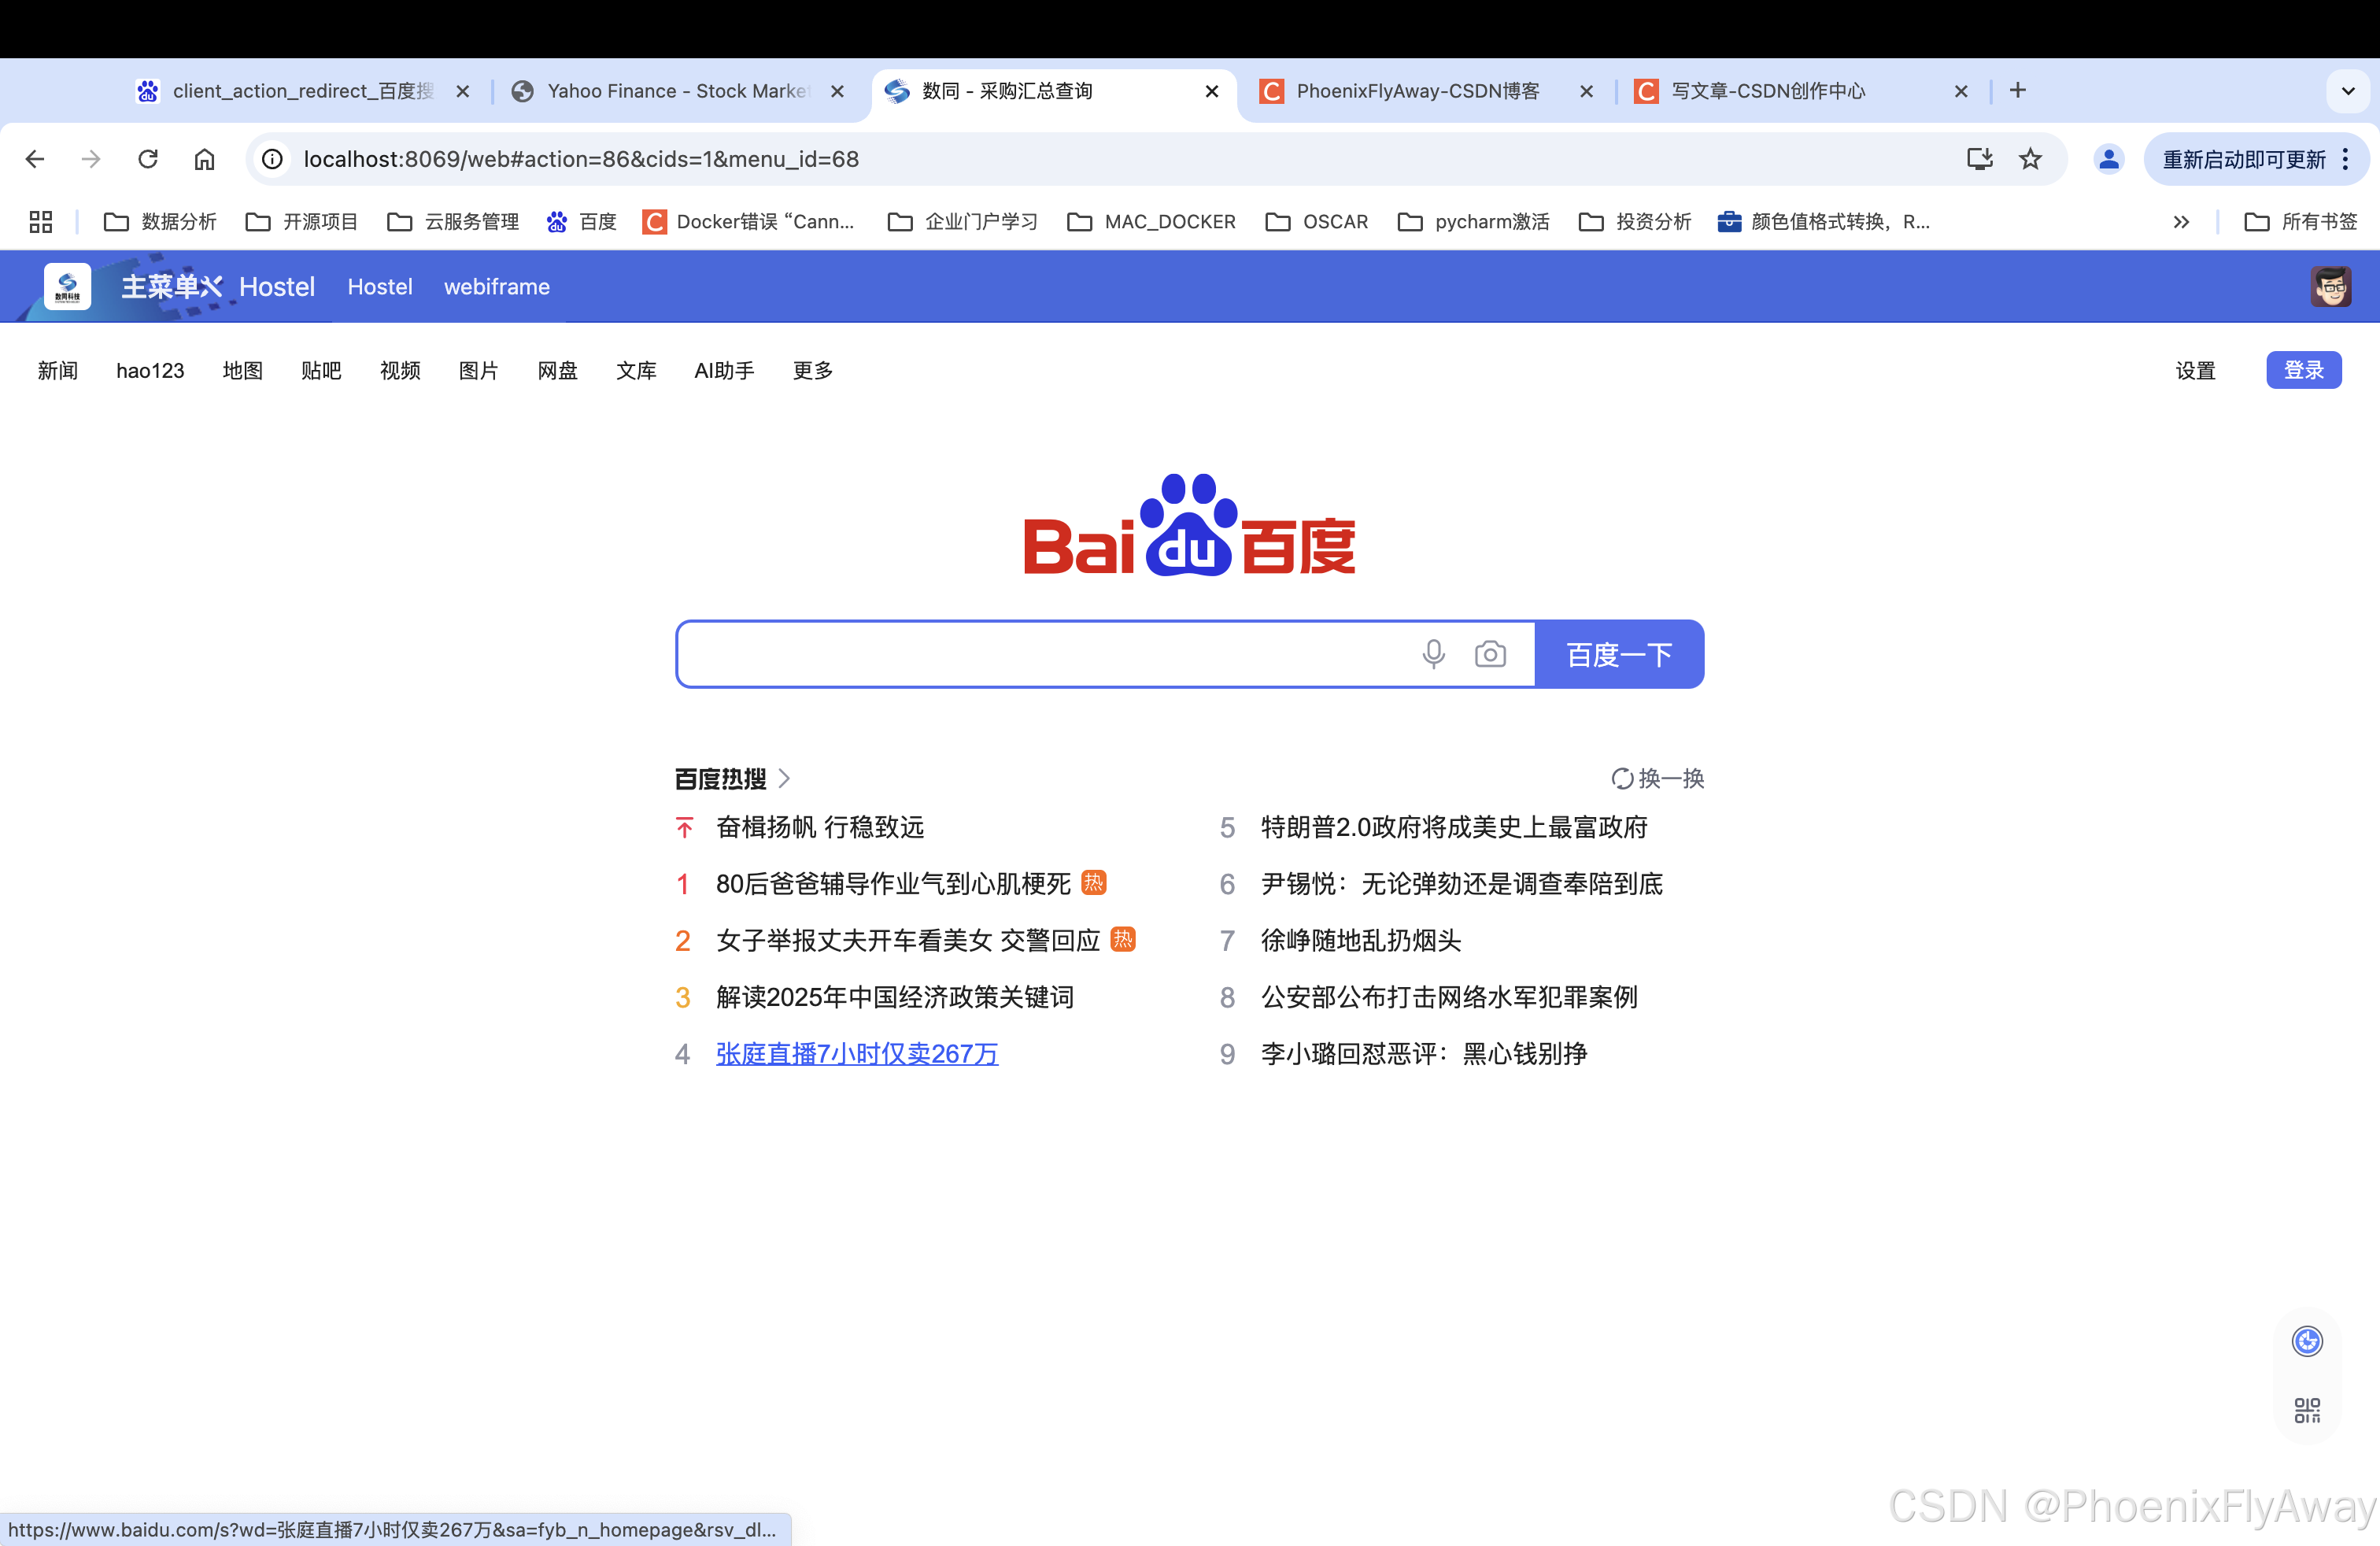This screenshot has height=1546, width=2380.
Task: Open the 更多 navigation menu
Action: point(812,371)
